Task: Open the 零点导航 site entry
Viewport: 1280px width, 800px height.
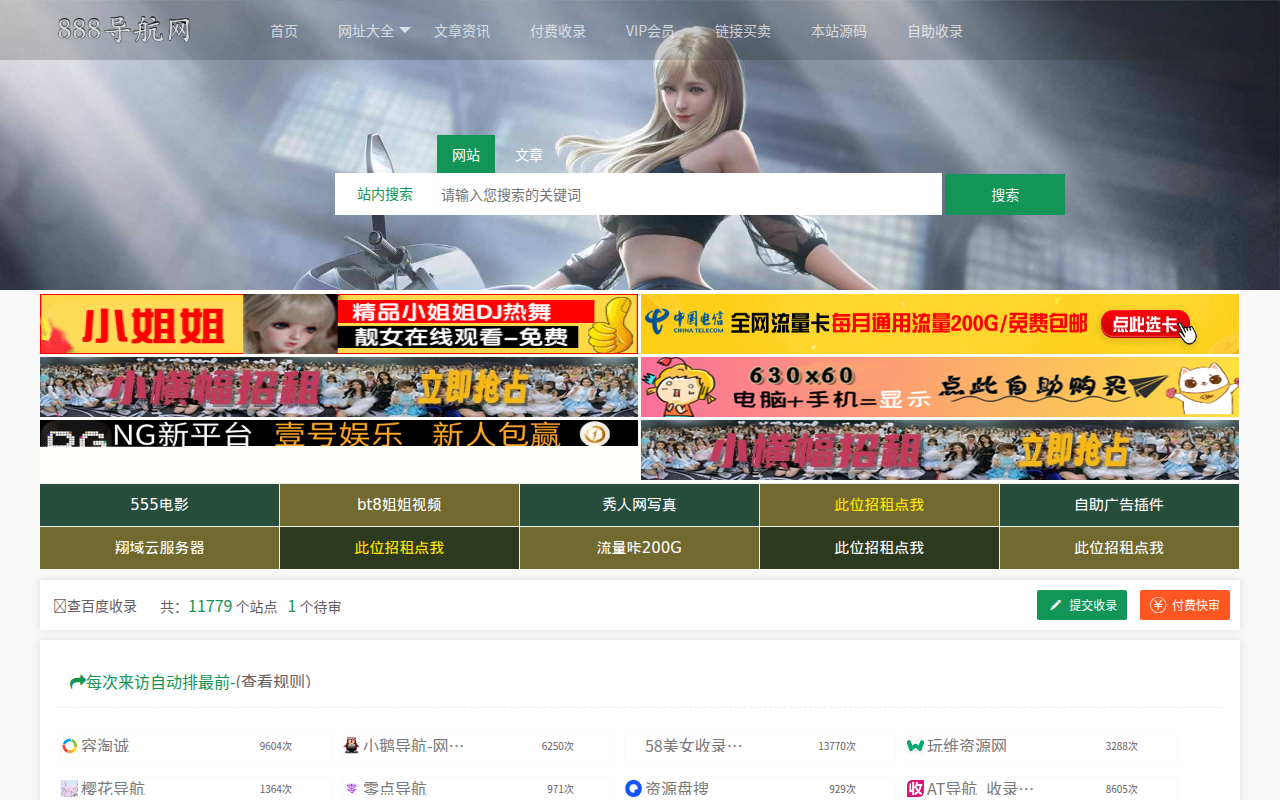Action: pyautogui.click(x=395, y=789)
